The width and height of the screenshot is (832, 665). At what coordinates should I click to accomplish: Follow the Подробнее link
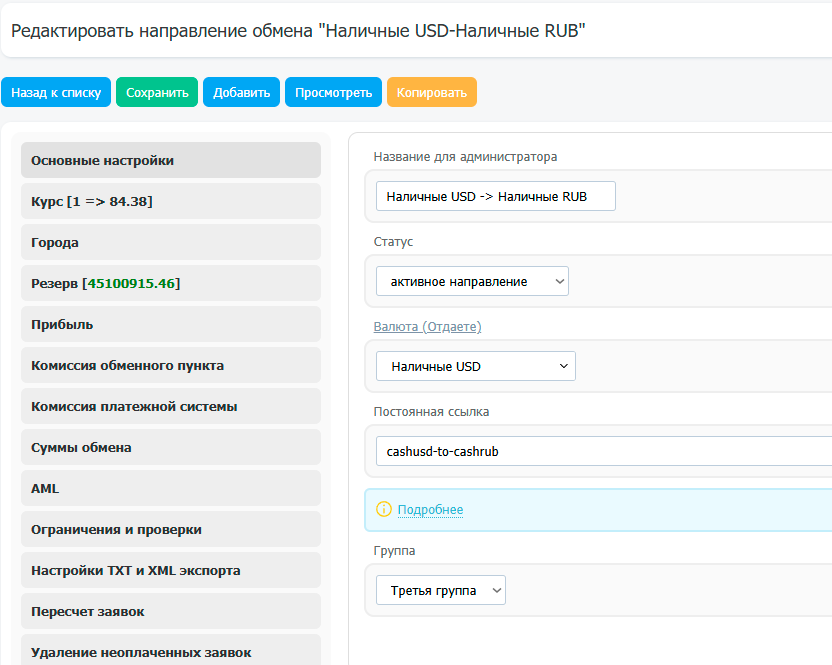coord(430,510)
